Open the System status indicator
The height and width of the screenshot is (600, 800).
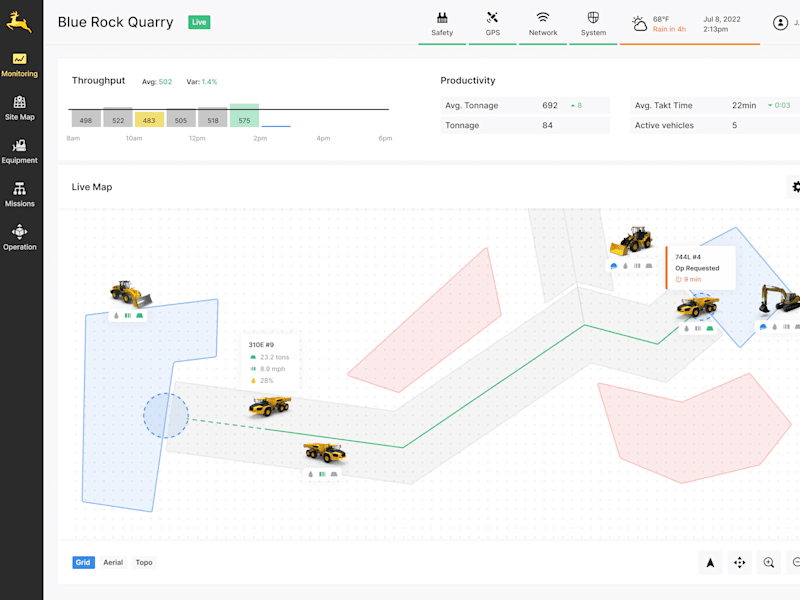point(593,24)
